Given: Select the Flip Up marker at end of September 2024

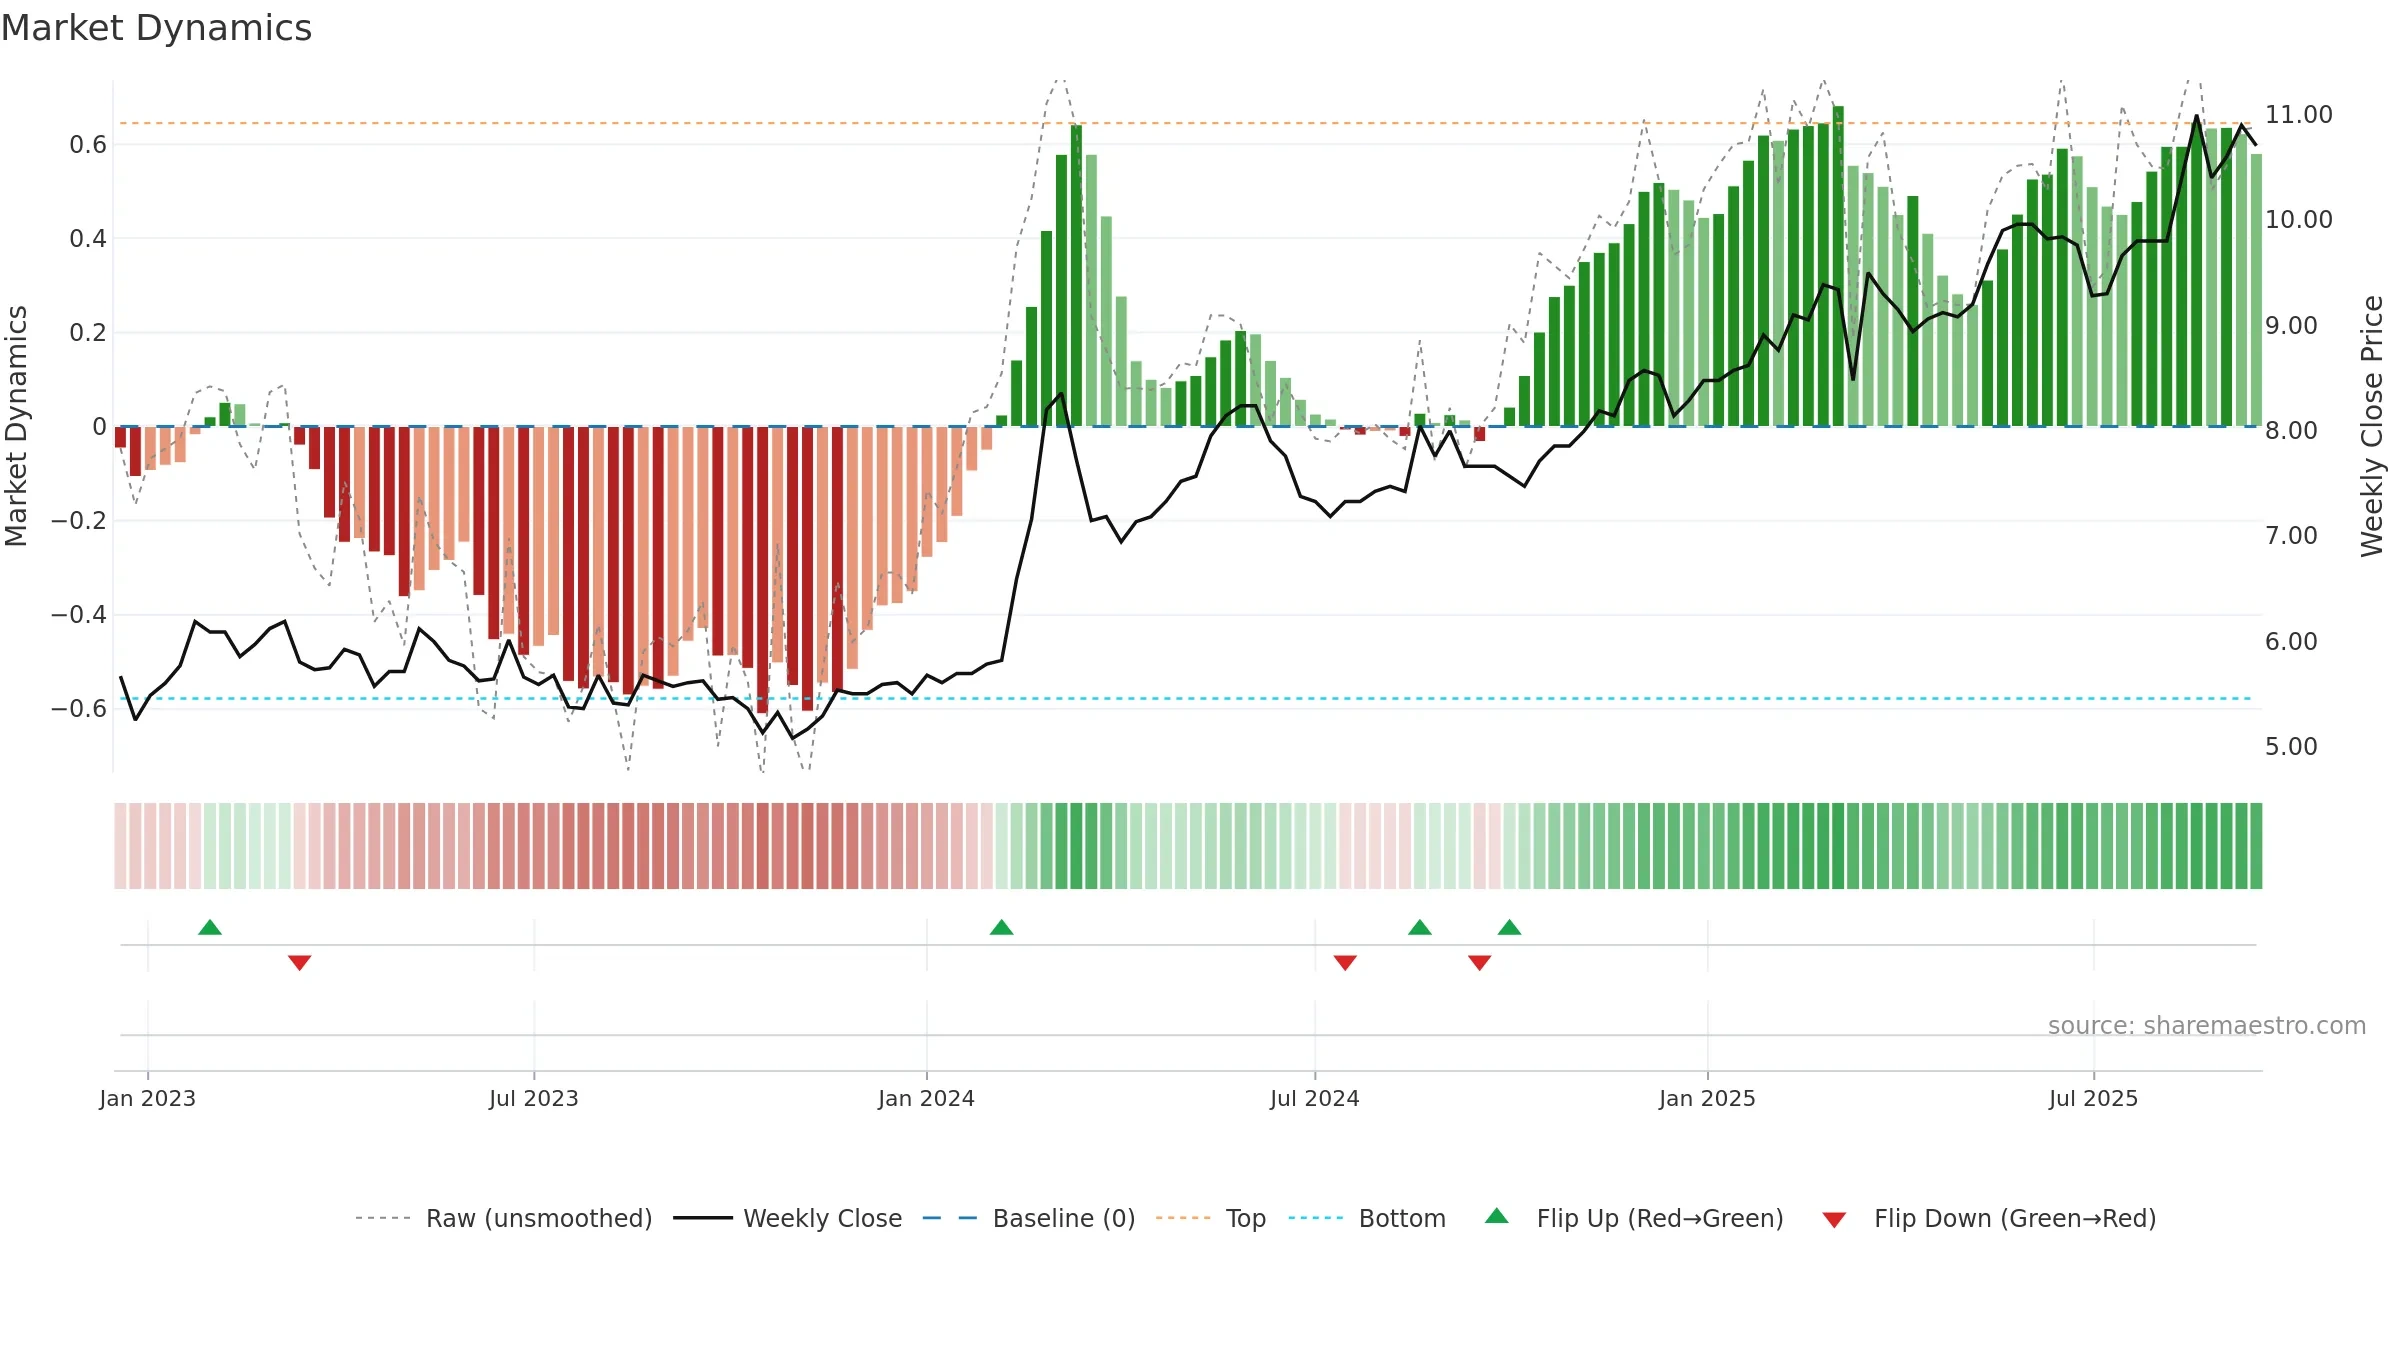Looking at the screenshot, I should pos(1510,928).
